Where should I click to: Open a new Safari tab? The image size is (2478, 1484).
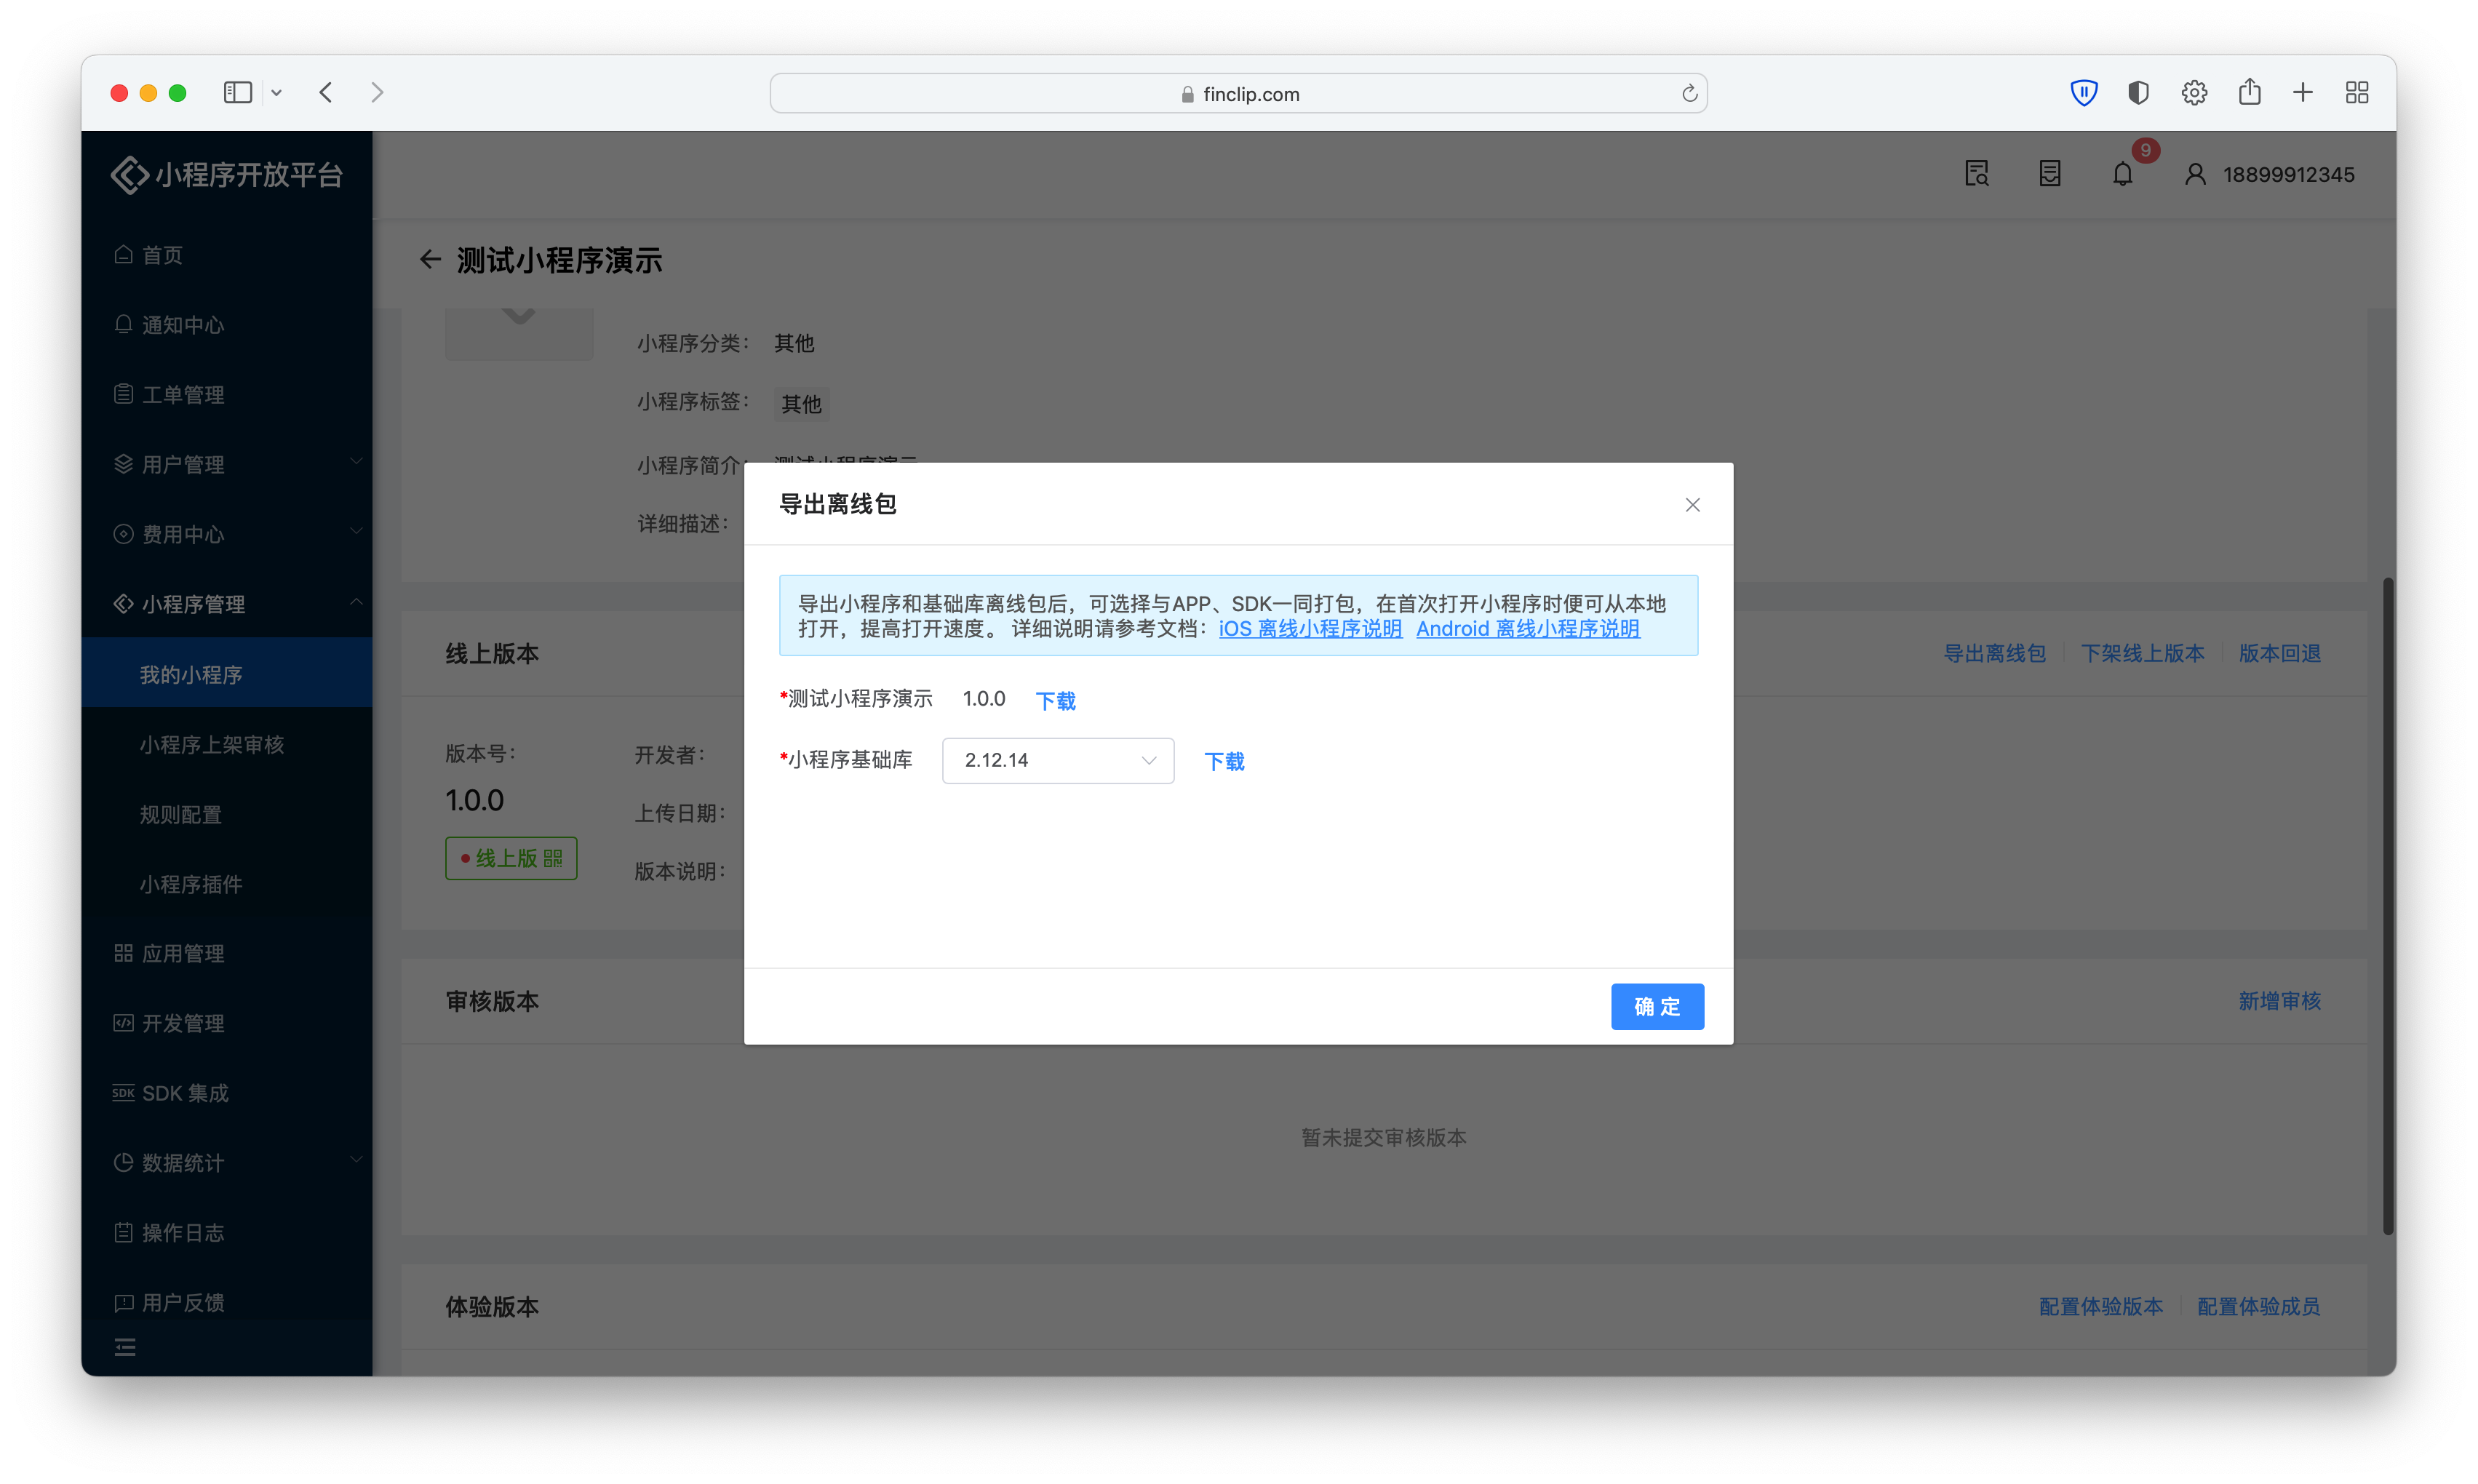pyautogui.click(x=2303, y=93)
